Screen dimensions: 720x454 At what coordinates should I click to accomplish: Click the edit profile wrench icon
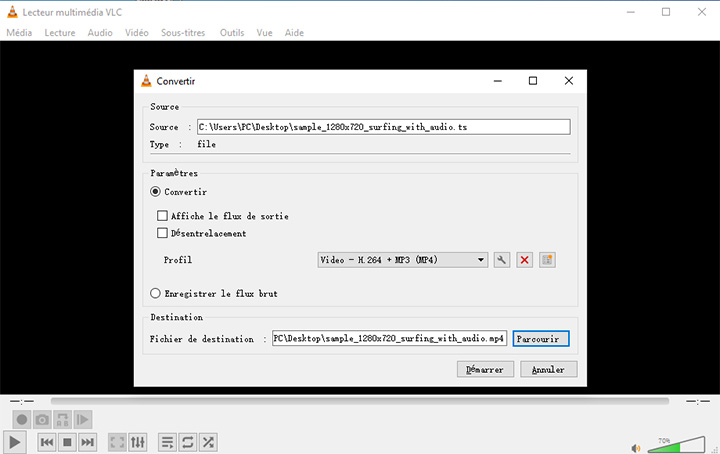pyautogui.click(x=501, y=260)
